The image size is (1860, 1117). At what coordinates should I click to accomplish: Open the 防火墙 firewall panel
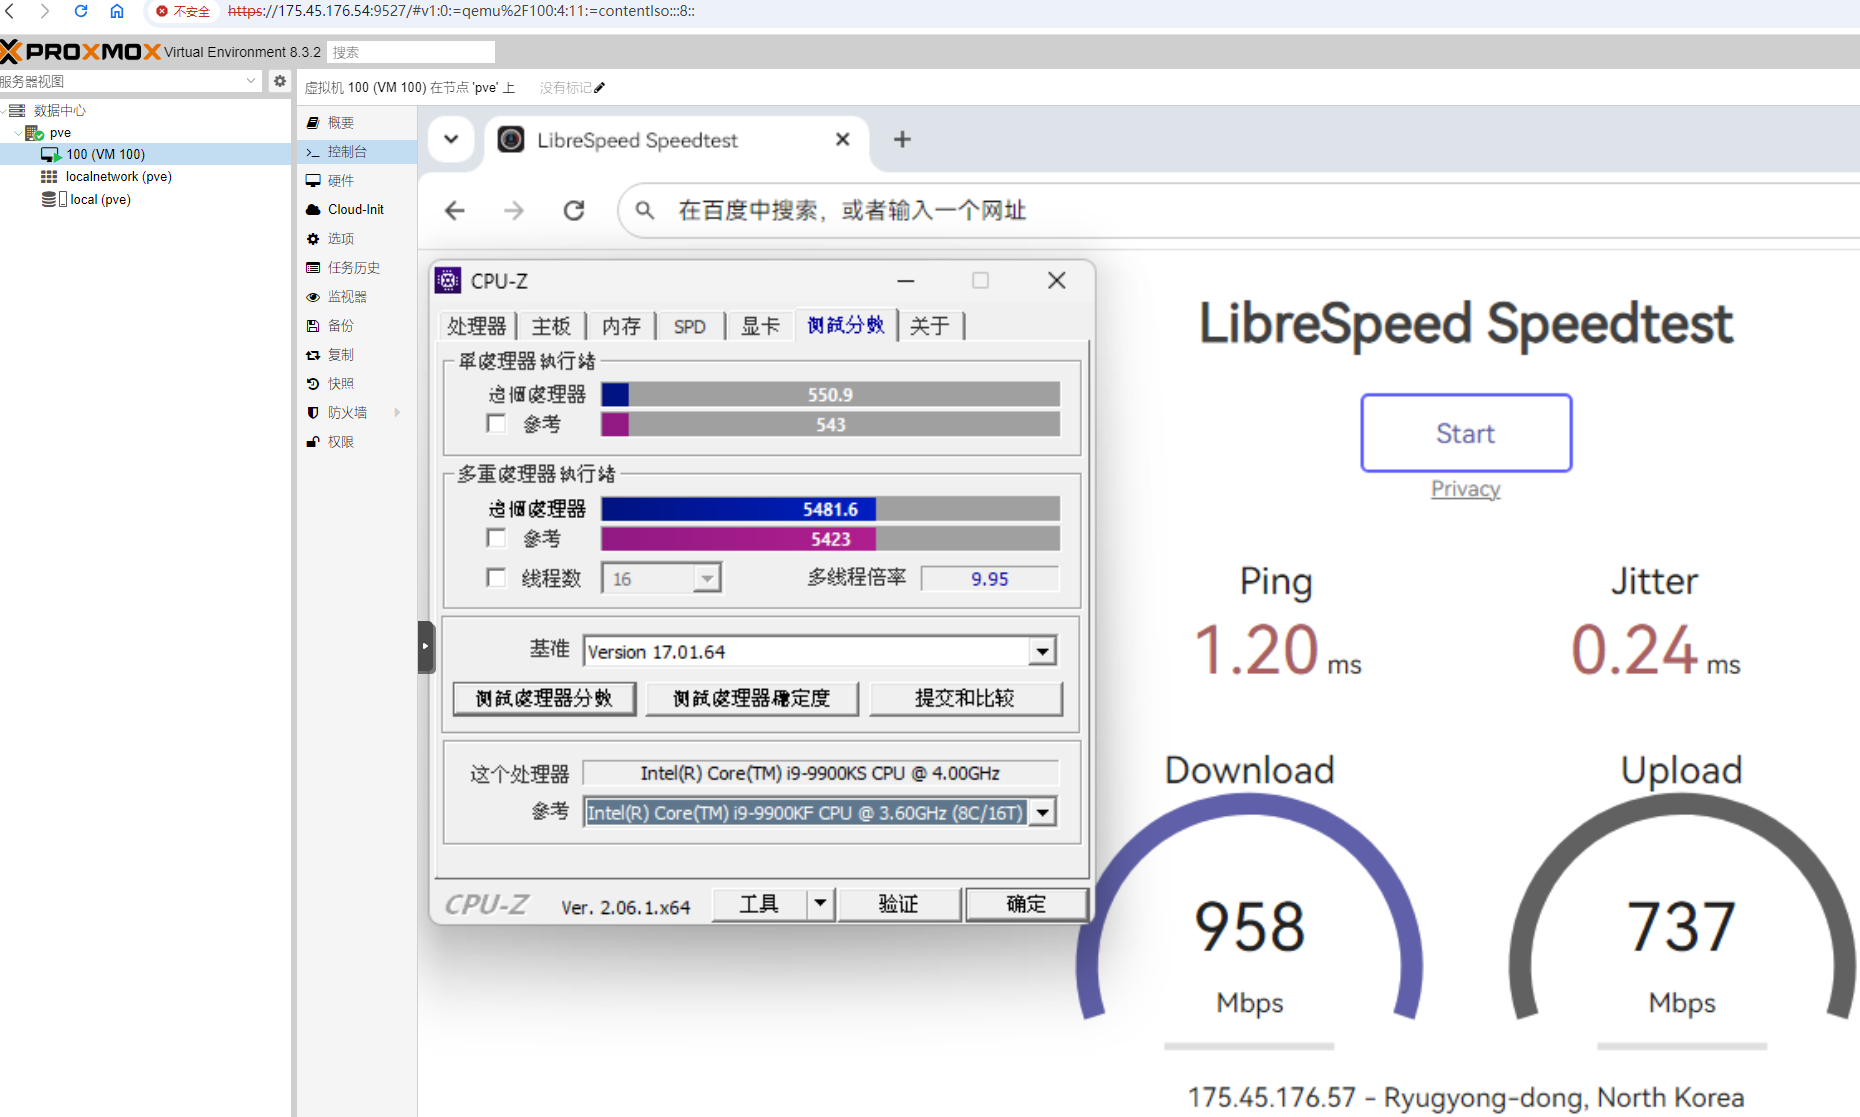pos(357,413)
